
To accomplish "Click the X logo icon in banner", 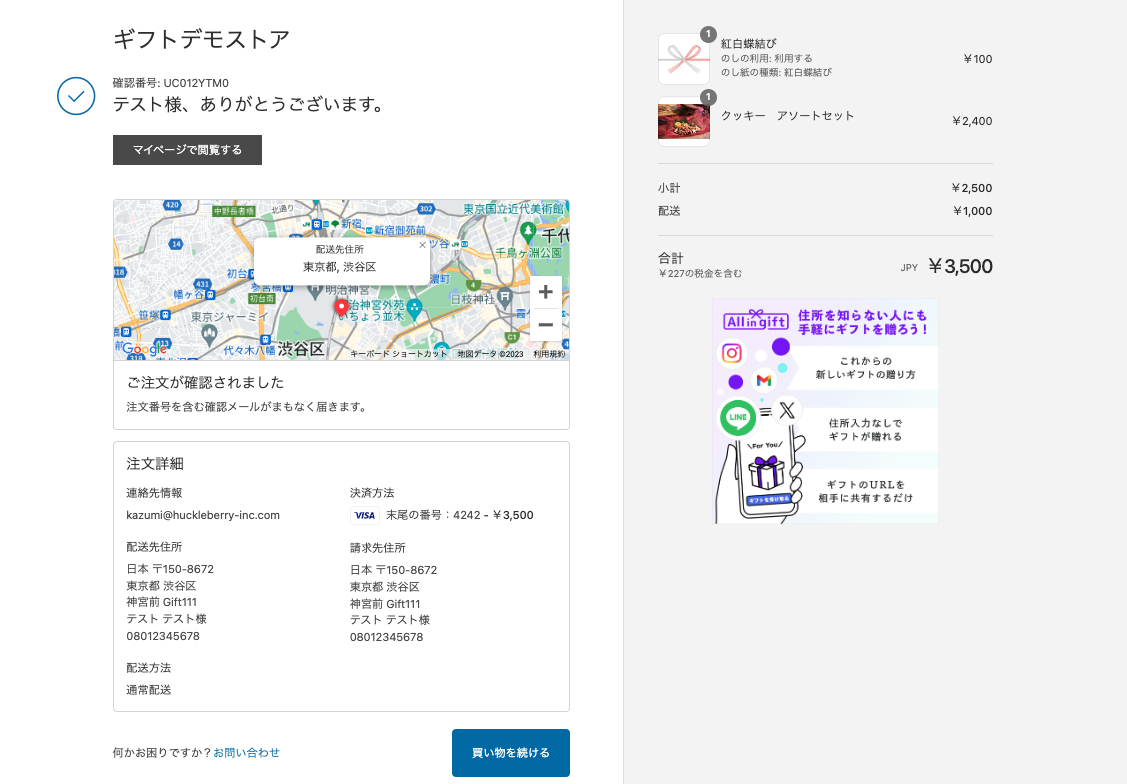I will (787, 410).
